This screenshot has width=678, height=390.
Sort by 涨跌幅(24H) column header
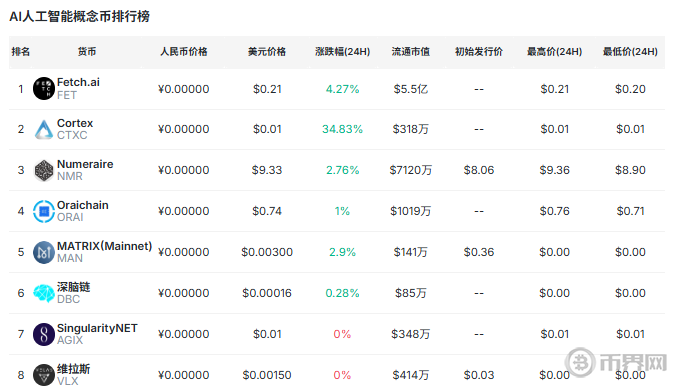[342, 52]
